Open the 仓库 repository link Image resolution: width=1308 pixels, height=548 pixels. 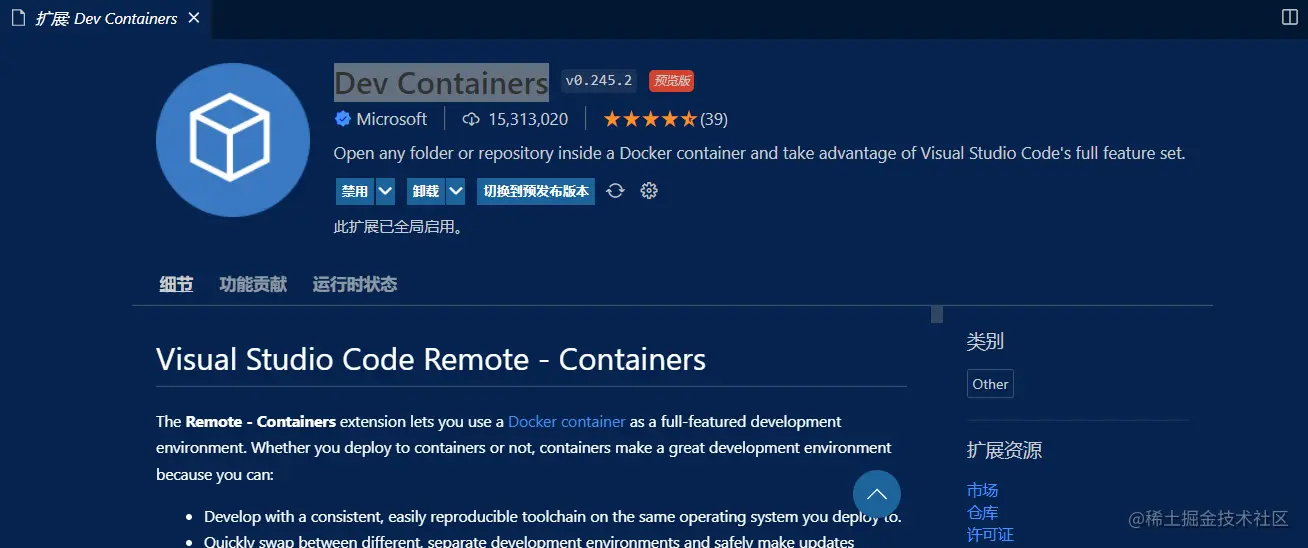pos(982,512)
